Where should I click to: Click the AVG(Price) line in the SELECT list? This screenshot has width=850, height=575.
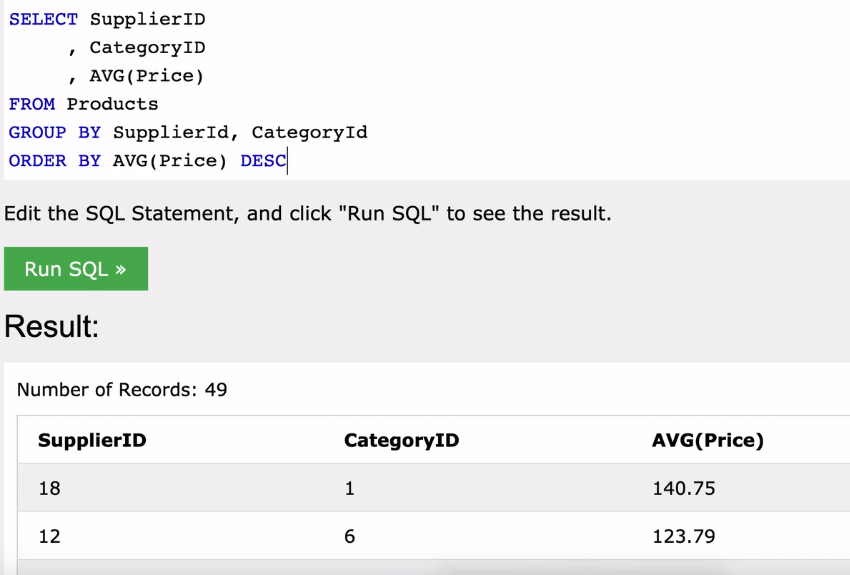[x=136, y=76]
